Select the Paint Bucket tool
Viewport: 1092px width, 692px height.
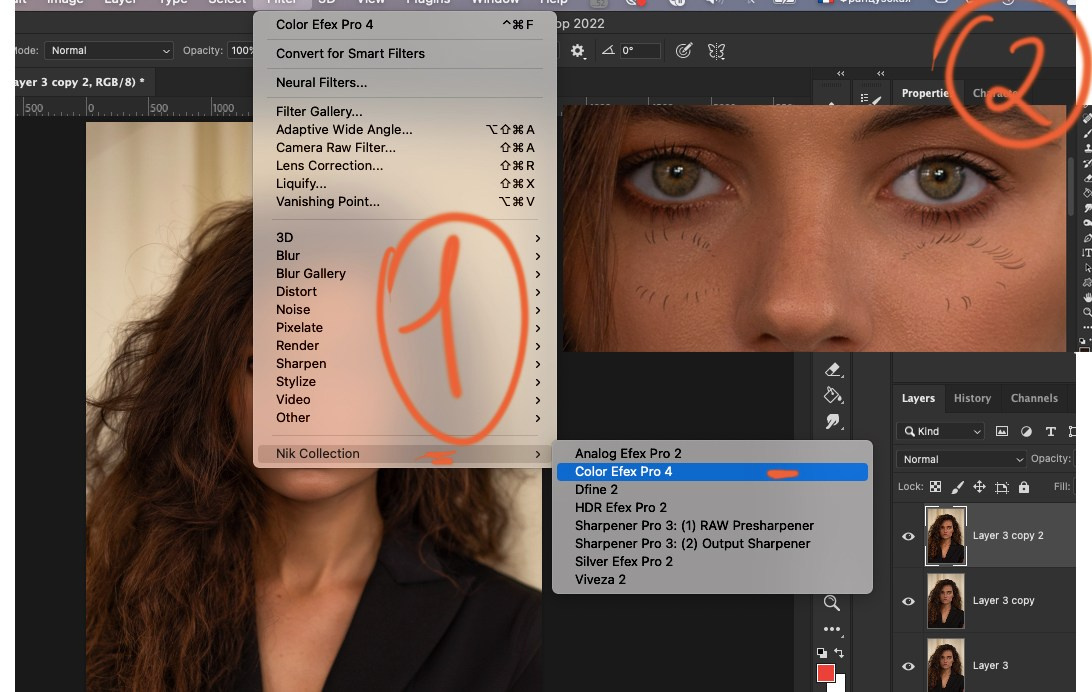(x=833, y=394)
